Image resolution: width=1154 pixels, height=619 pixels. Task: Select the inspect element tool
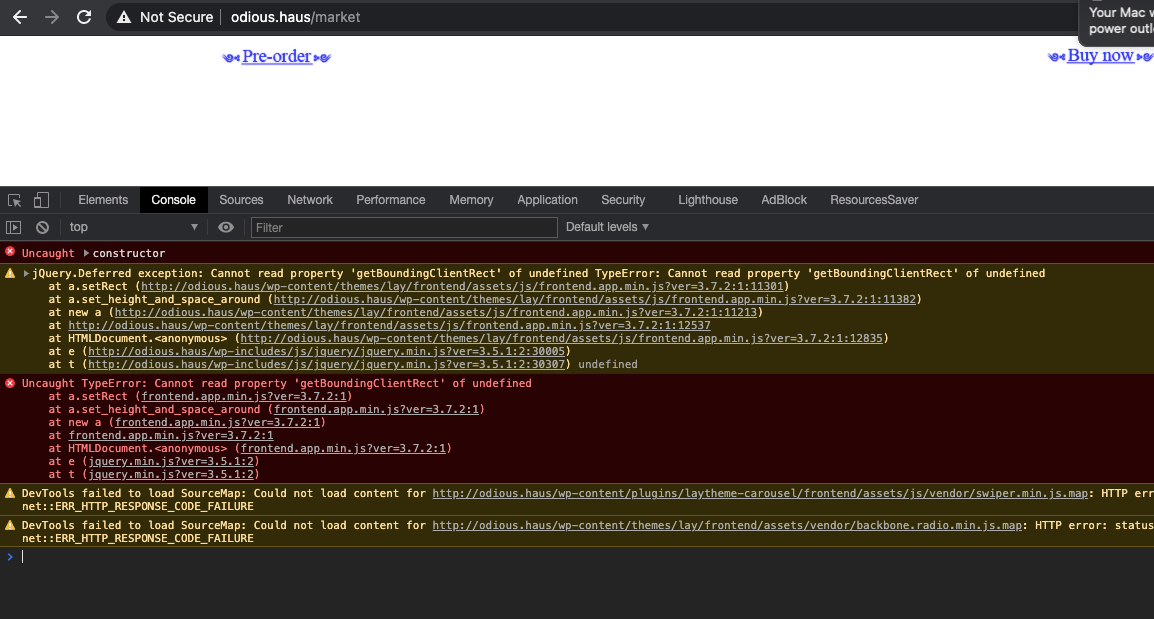(x=16, y=200)
